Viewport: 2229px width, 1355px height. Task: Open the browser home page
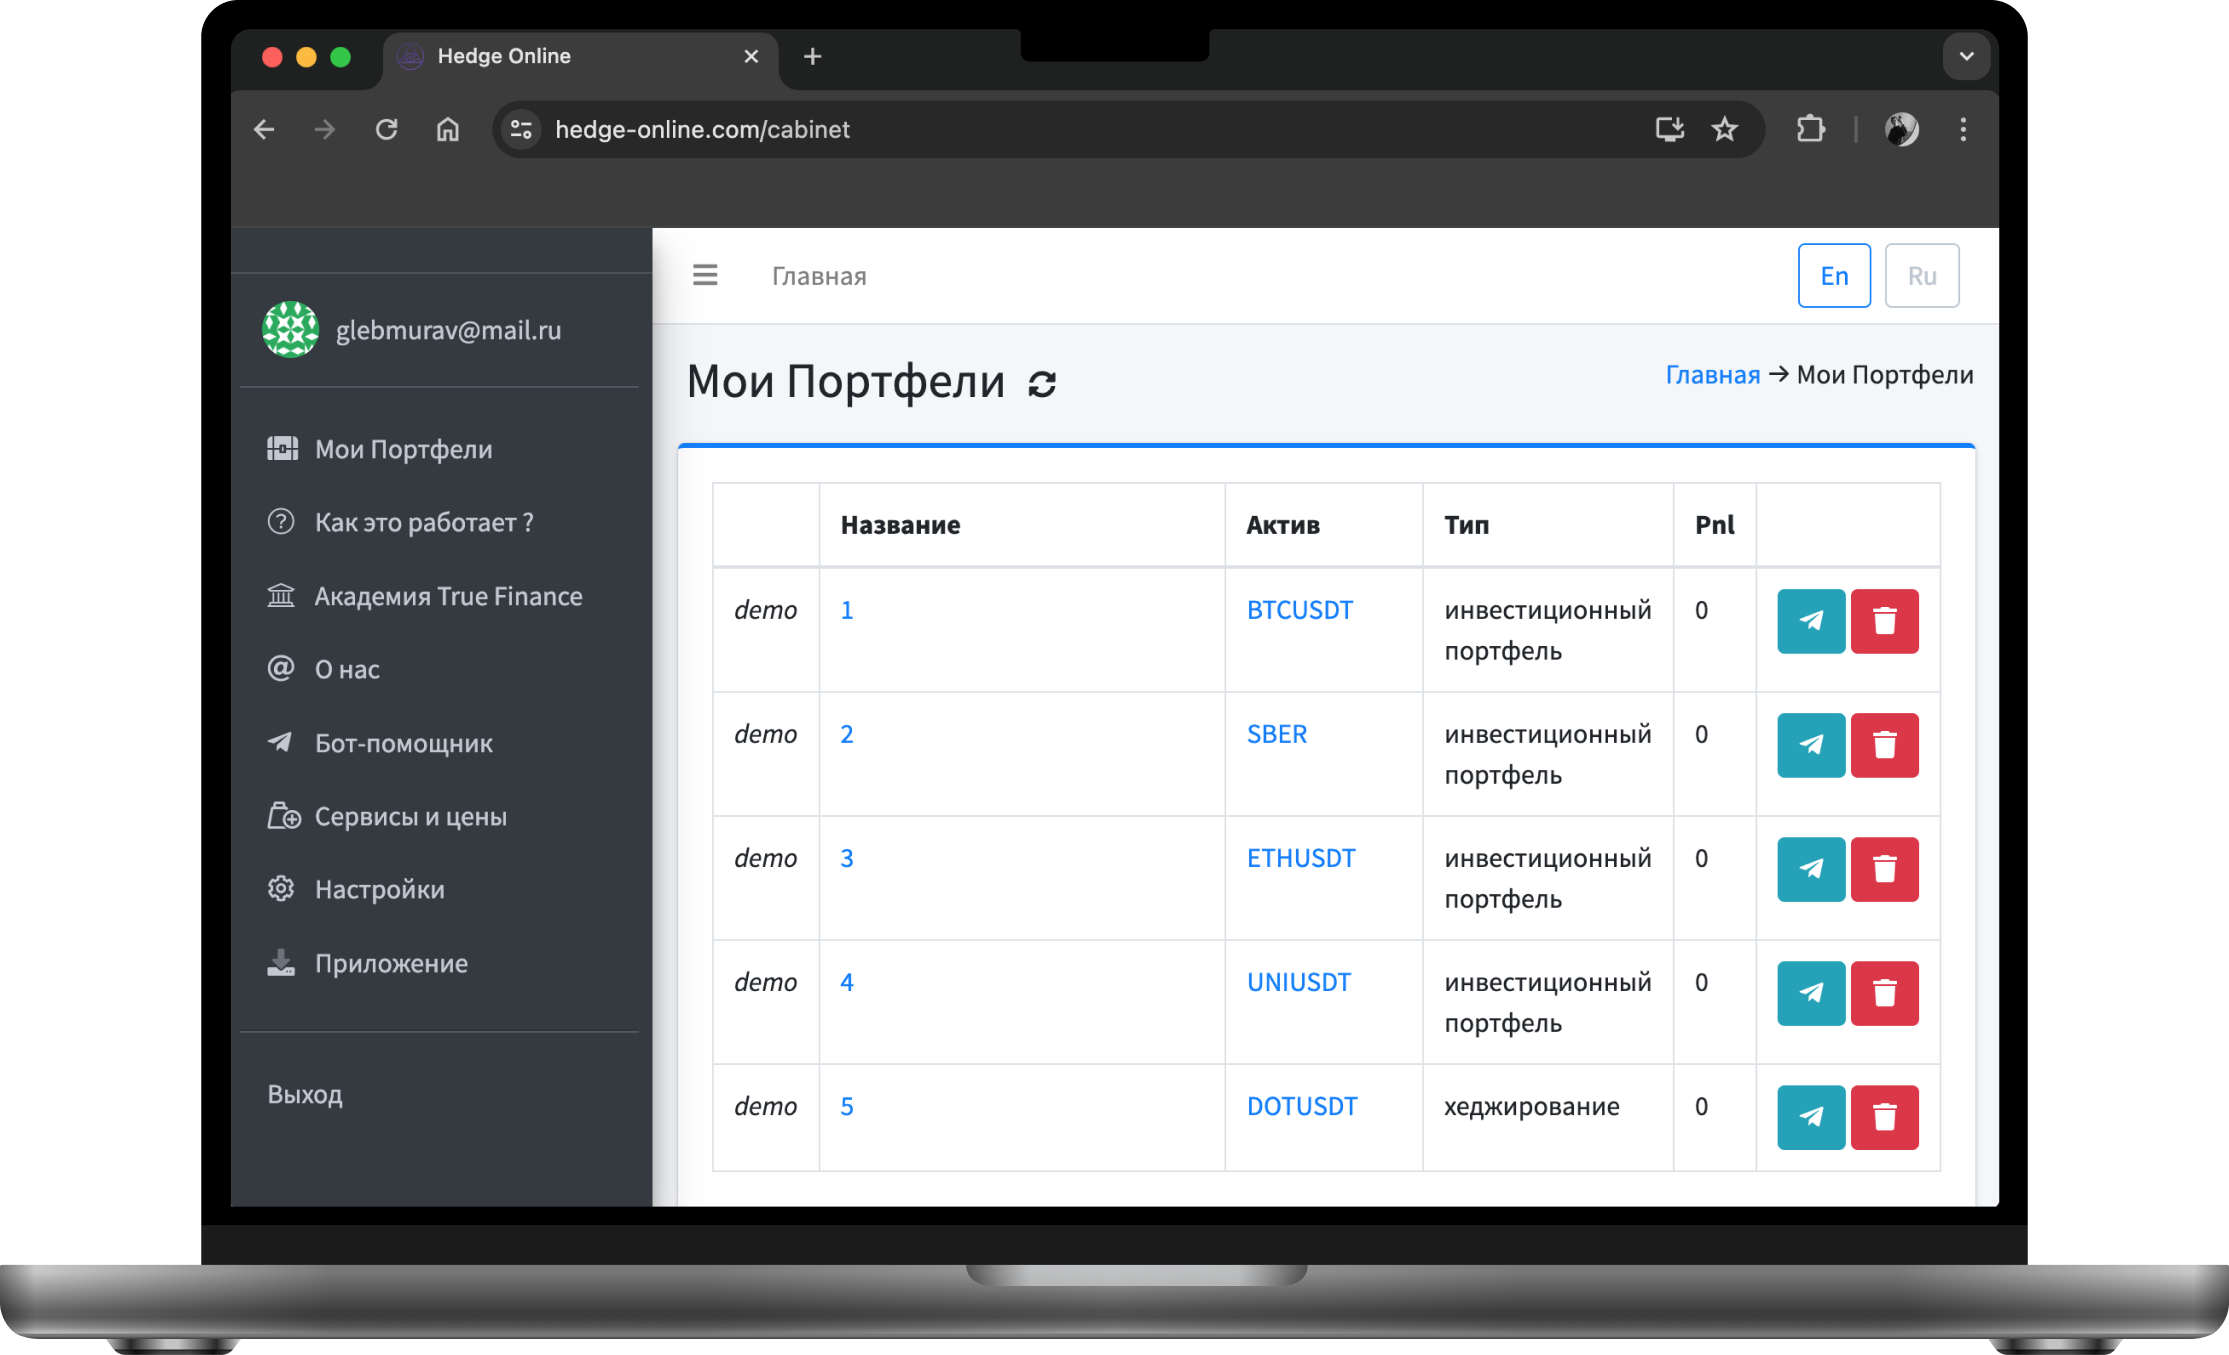point(448,129)
